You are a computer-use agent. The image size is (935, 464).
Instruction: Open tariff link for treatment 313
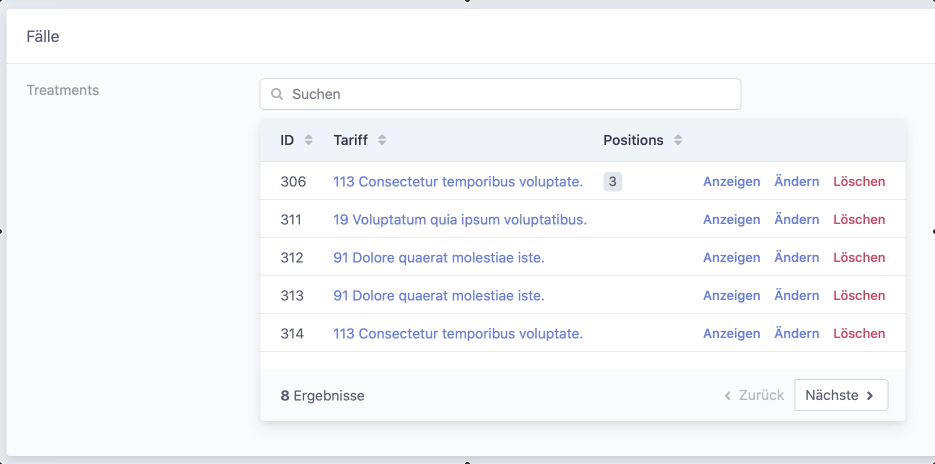tap(439, 295)
